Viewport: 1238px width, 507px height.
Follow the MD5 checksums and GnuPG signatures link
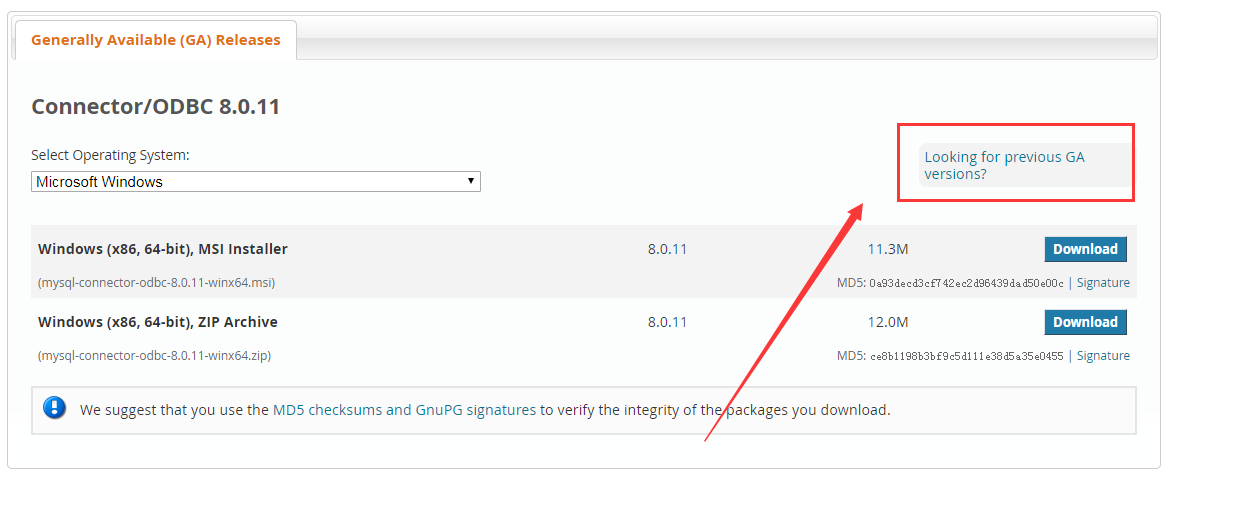pyautogui.click(x=404, y=410)
